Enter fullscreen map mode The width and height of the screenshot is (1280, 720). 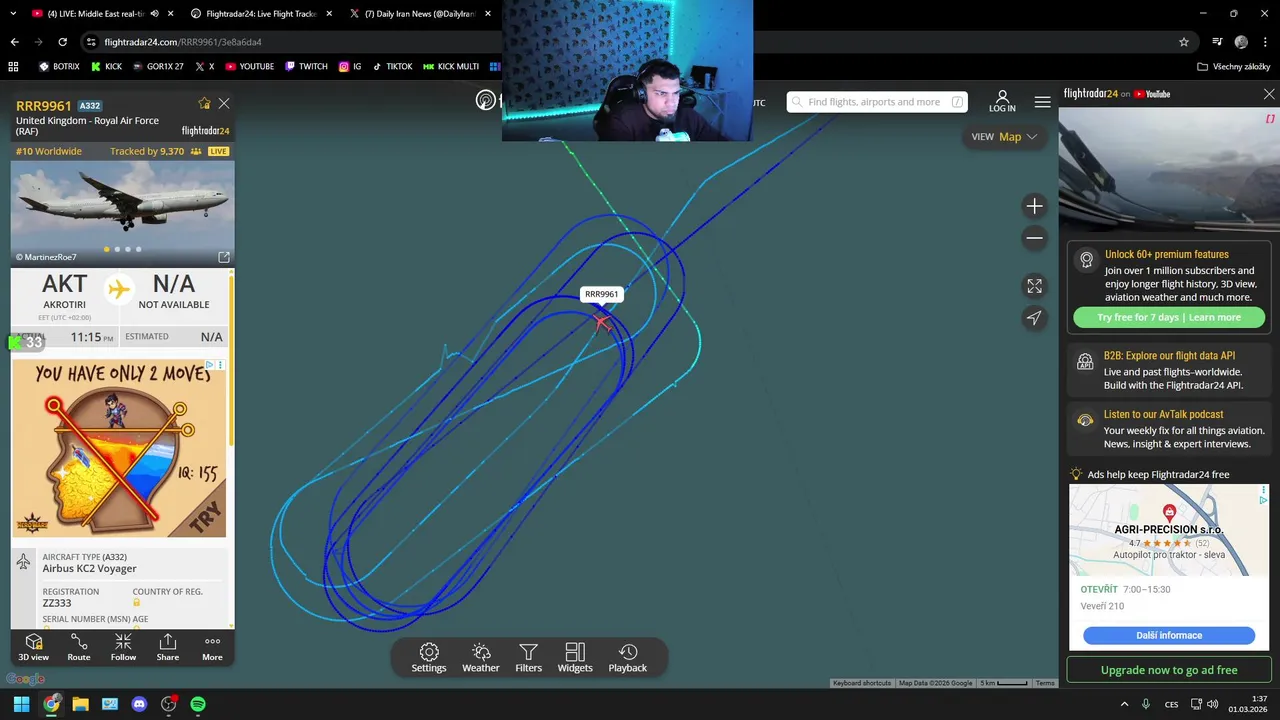point(1034,286)
